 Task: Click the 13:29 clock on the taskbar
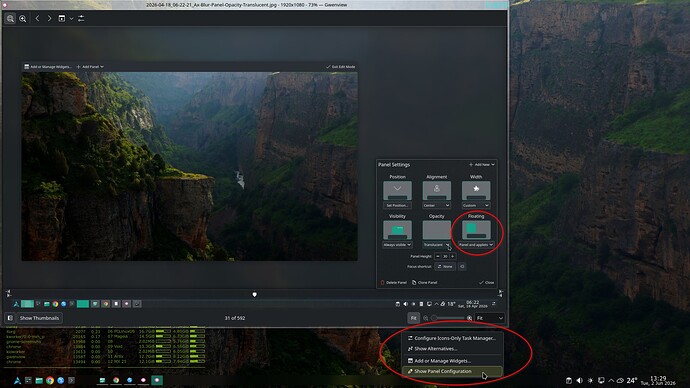[658, 381]
